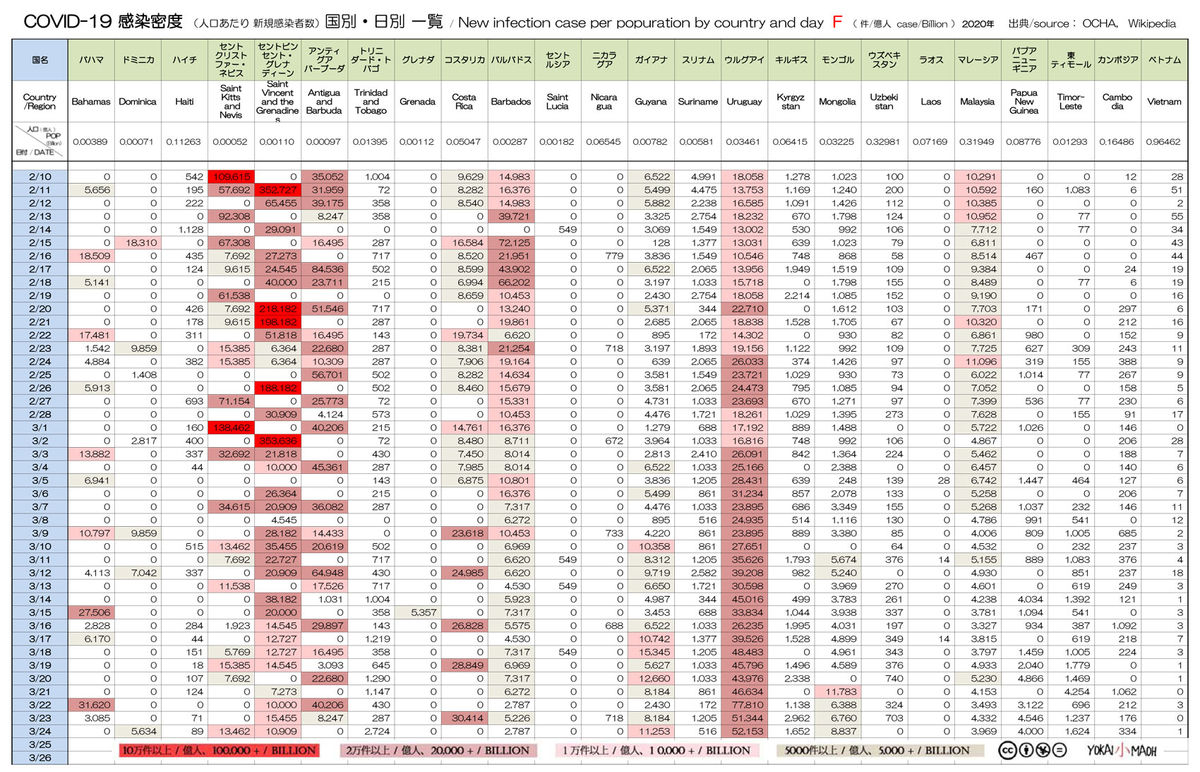Select the Guyana column header
The width and height of the screenshot is (1200, 772).
[x=650, y=102]
